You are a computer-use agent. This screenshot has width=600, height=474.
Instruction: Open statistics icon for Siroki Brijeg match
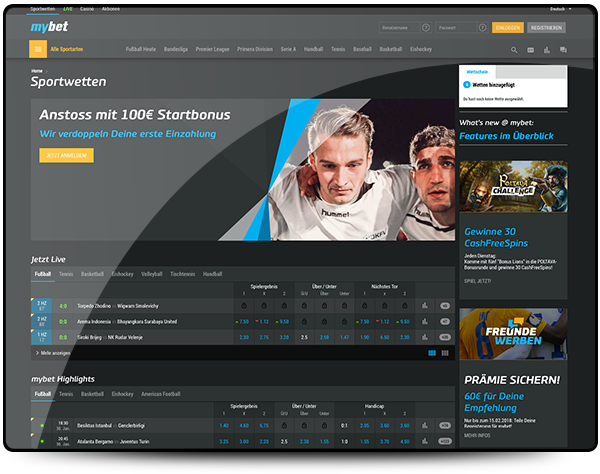point(425,337)
